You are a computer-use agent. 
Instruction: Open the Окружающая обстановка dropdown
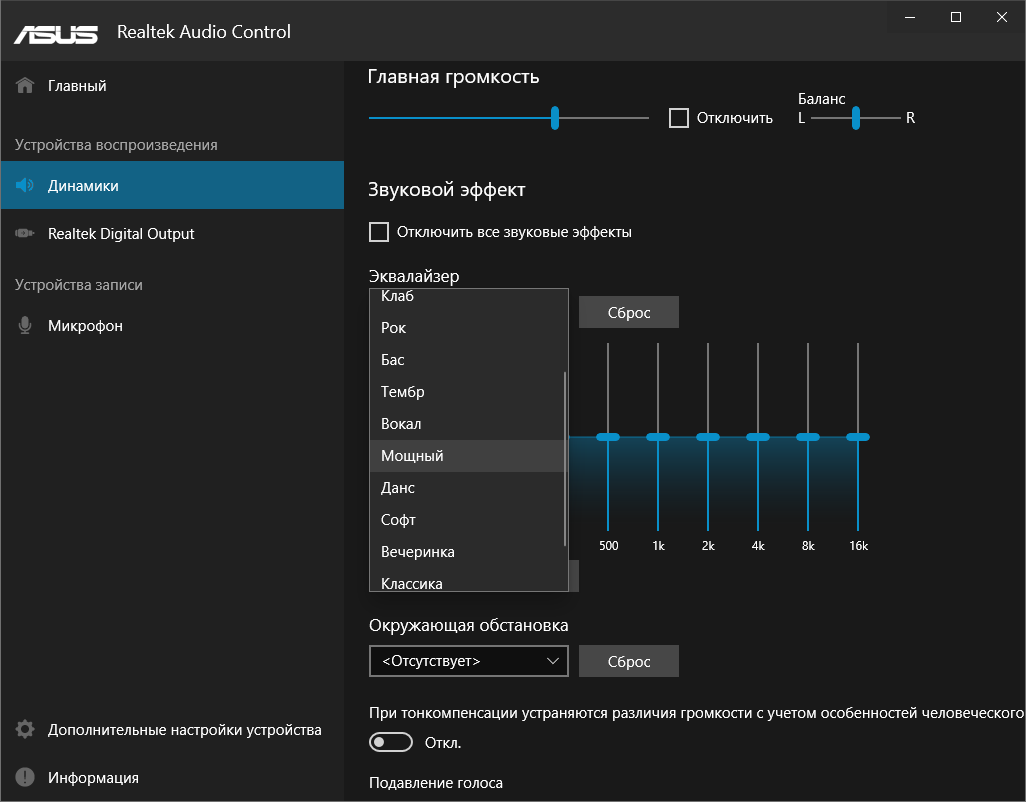click(x=468, y=661)
